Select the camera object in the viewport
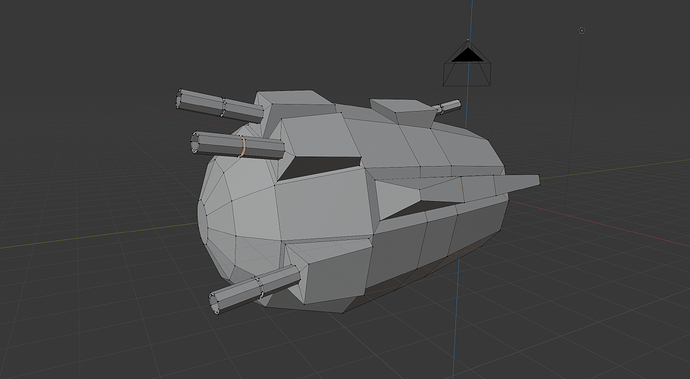690x379 pixels. [467, 63]
